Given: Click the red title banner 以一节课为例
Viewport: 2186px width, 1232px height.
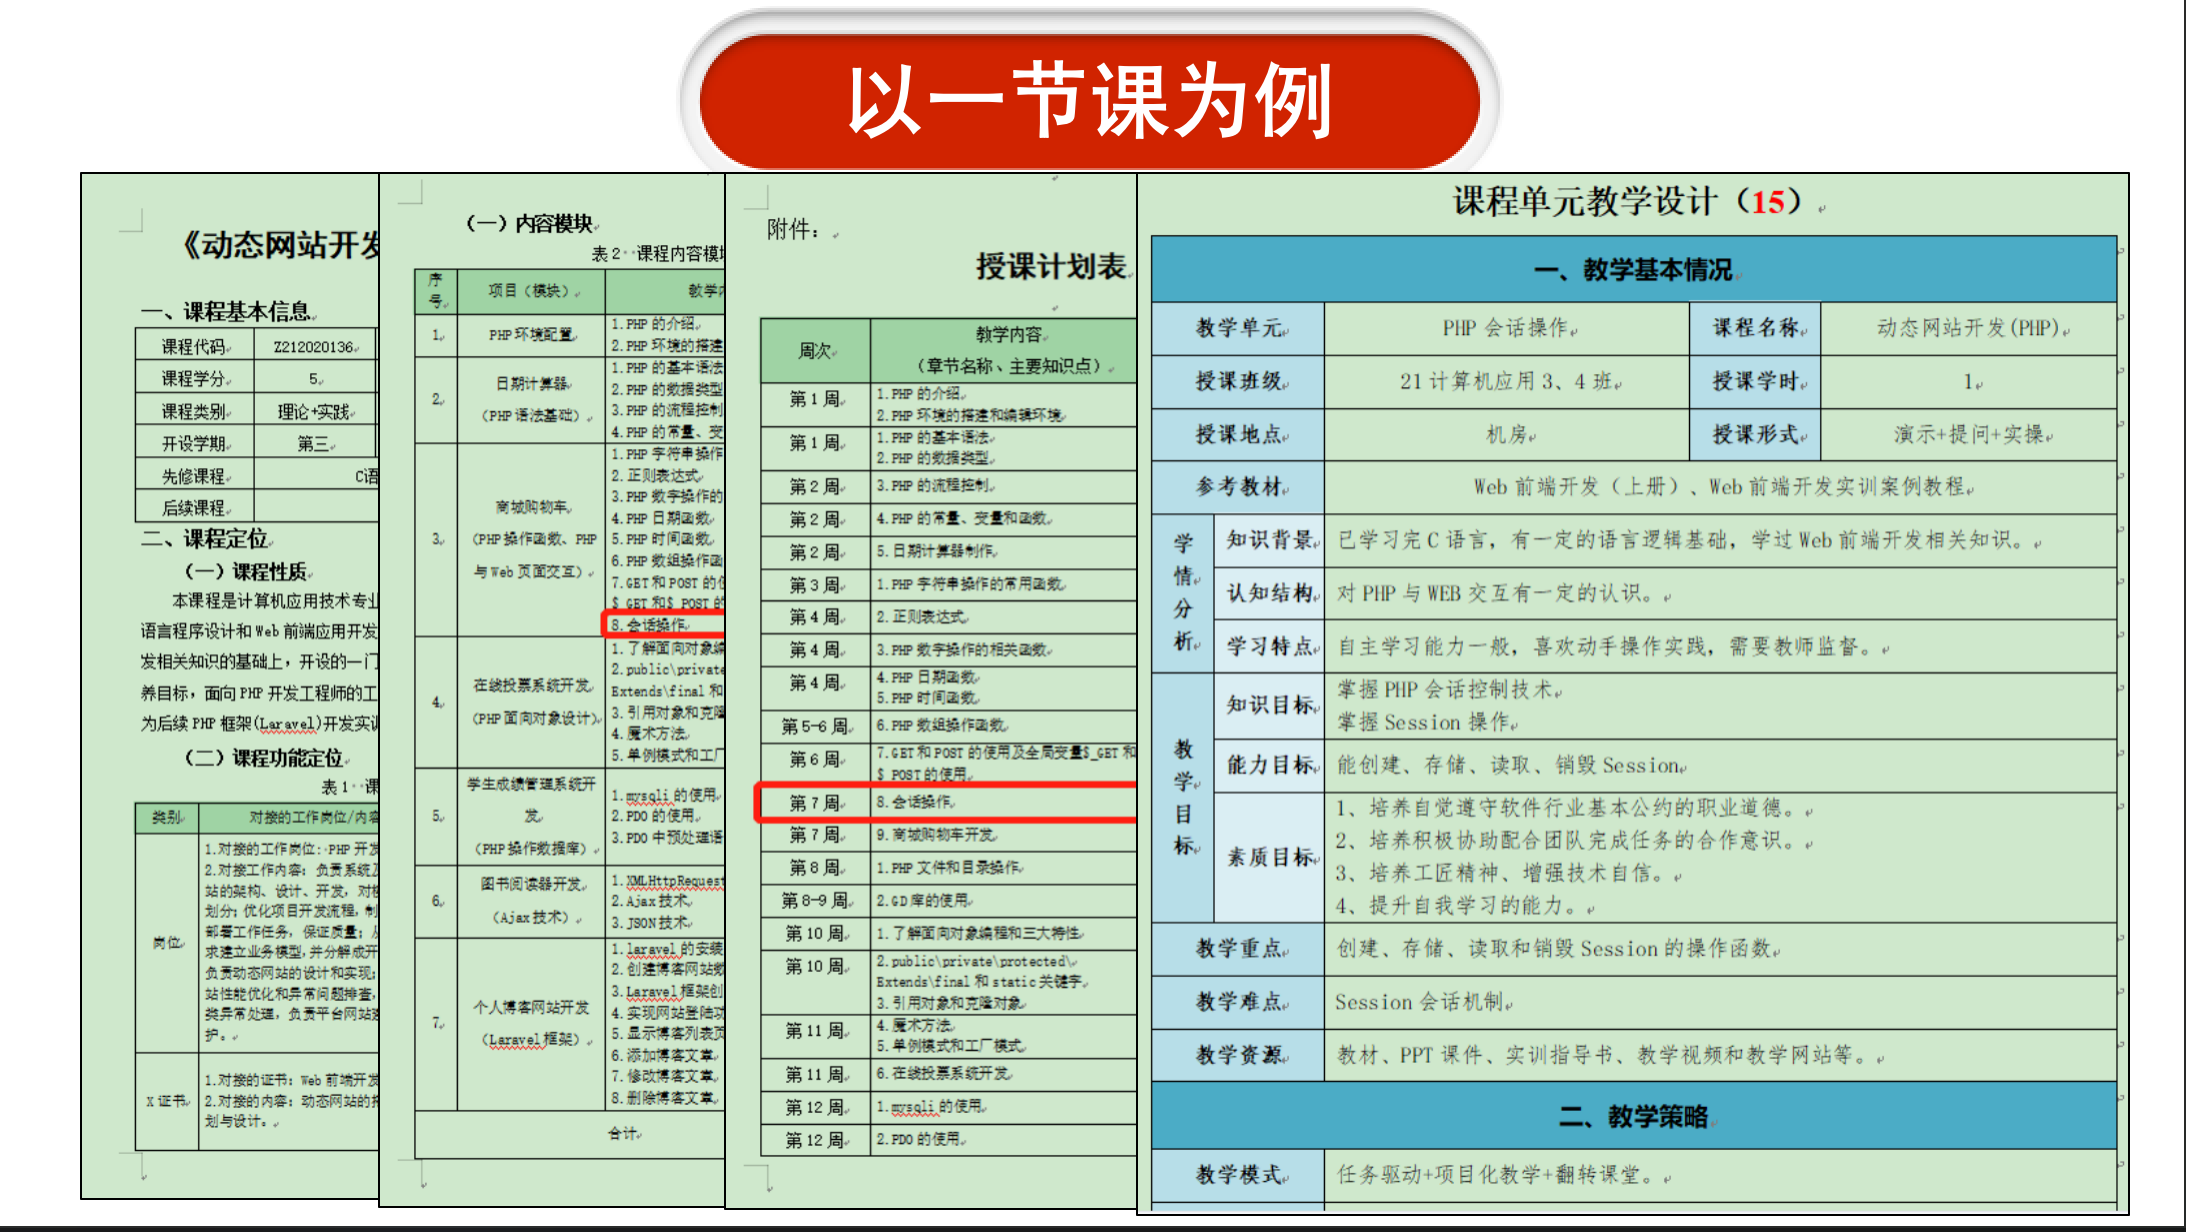Looking at the screenshot, I should 1089,100.
